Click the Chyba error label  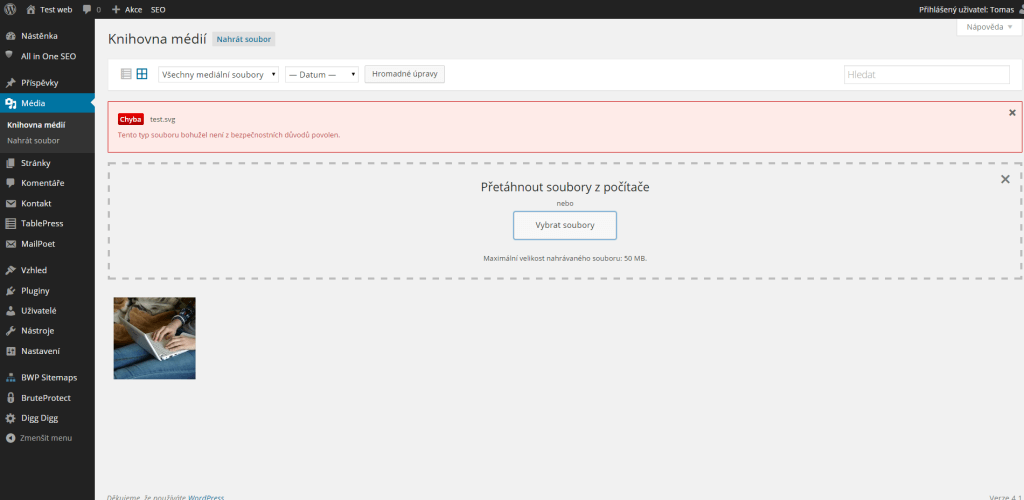coord(131,119)
